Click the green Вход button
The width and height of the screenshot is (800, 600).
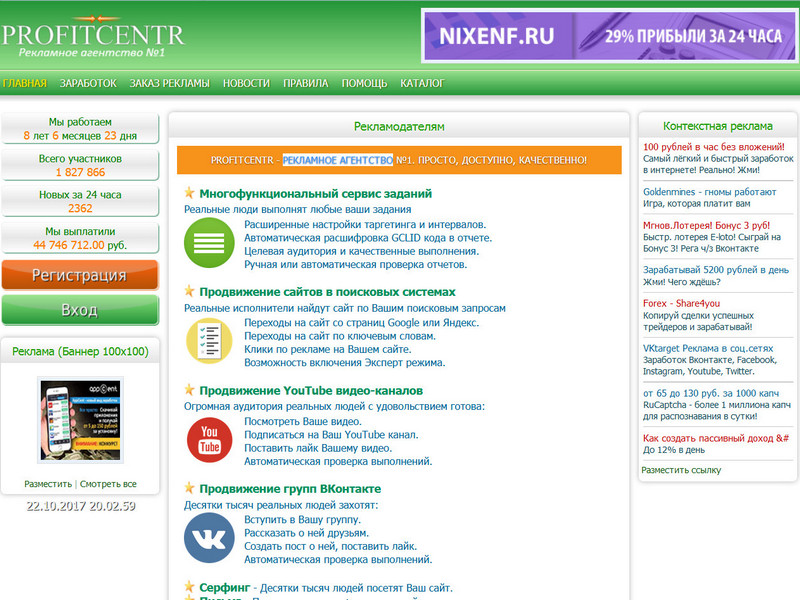(x=80, y=310)
